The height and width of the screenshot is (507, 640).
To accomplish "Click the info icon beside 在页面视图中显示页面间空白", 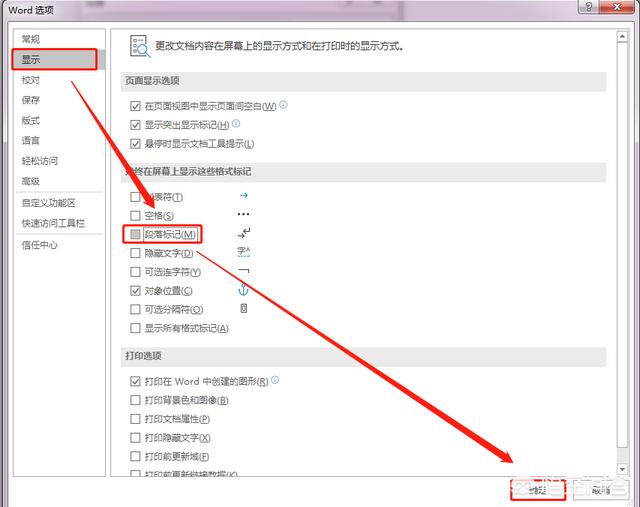I will pos(283,105).
